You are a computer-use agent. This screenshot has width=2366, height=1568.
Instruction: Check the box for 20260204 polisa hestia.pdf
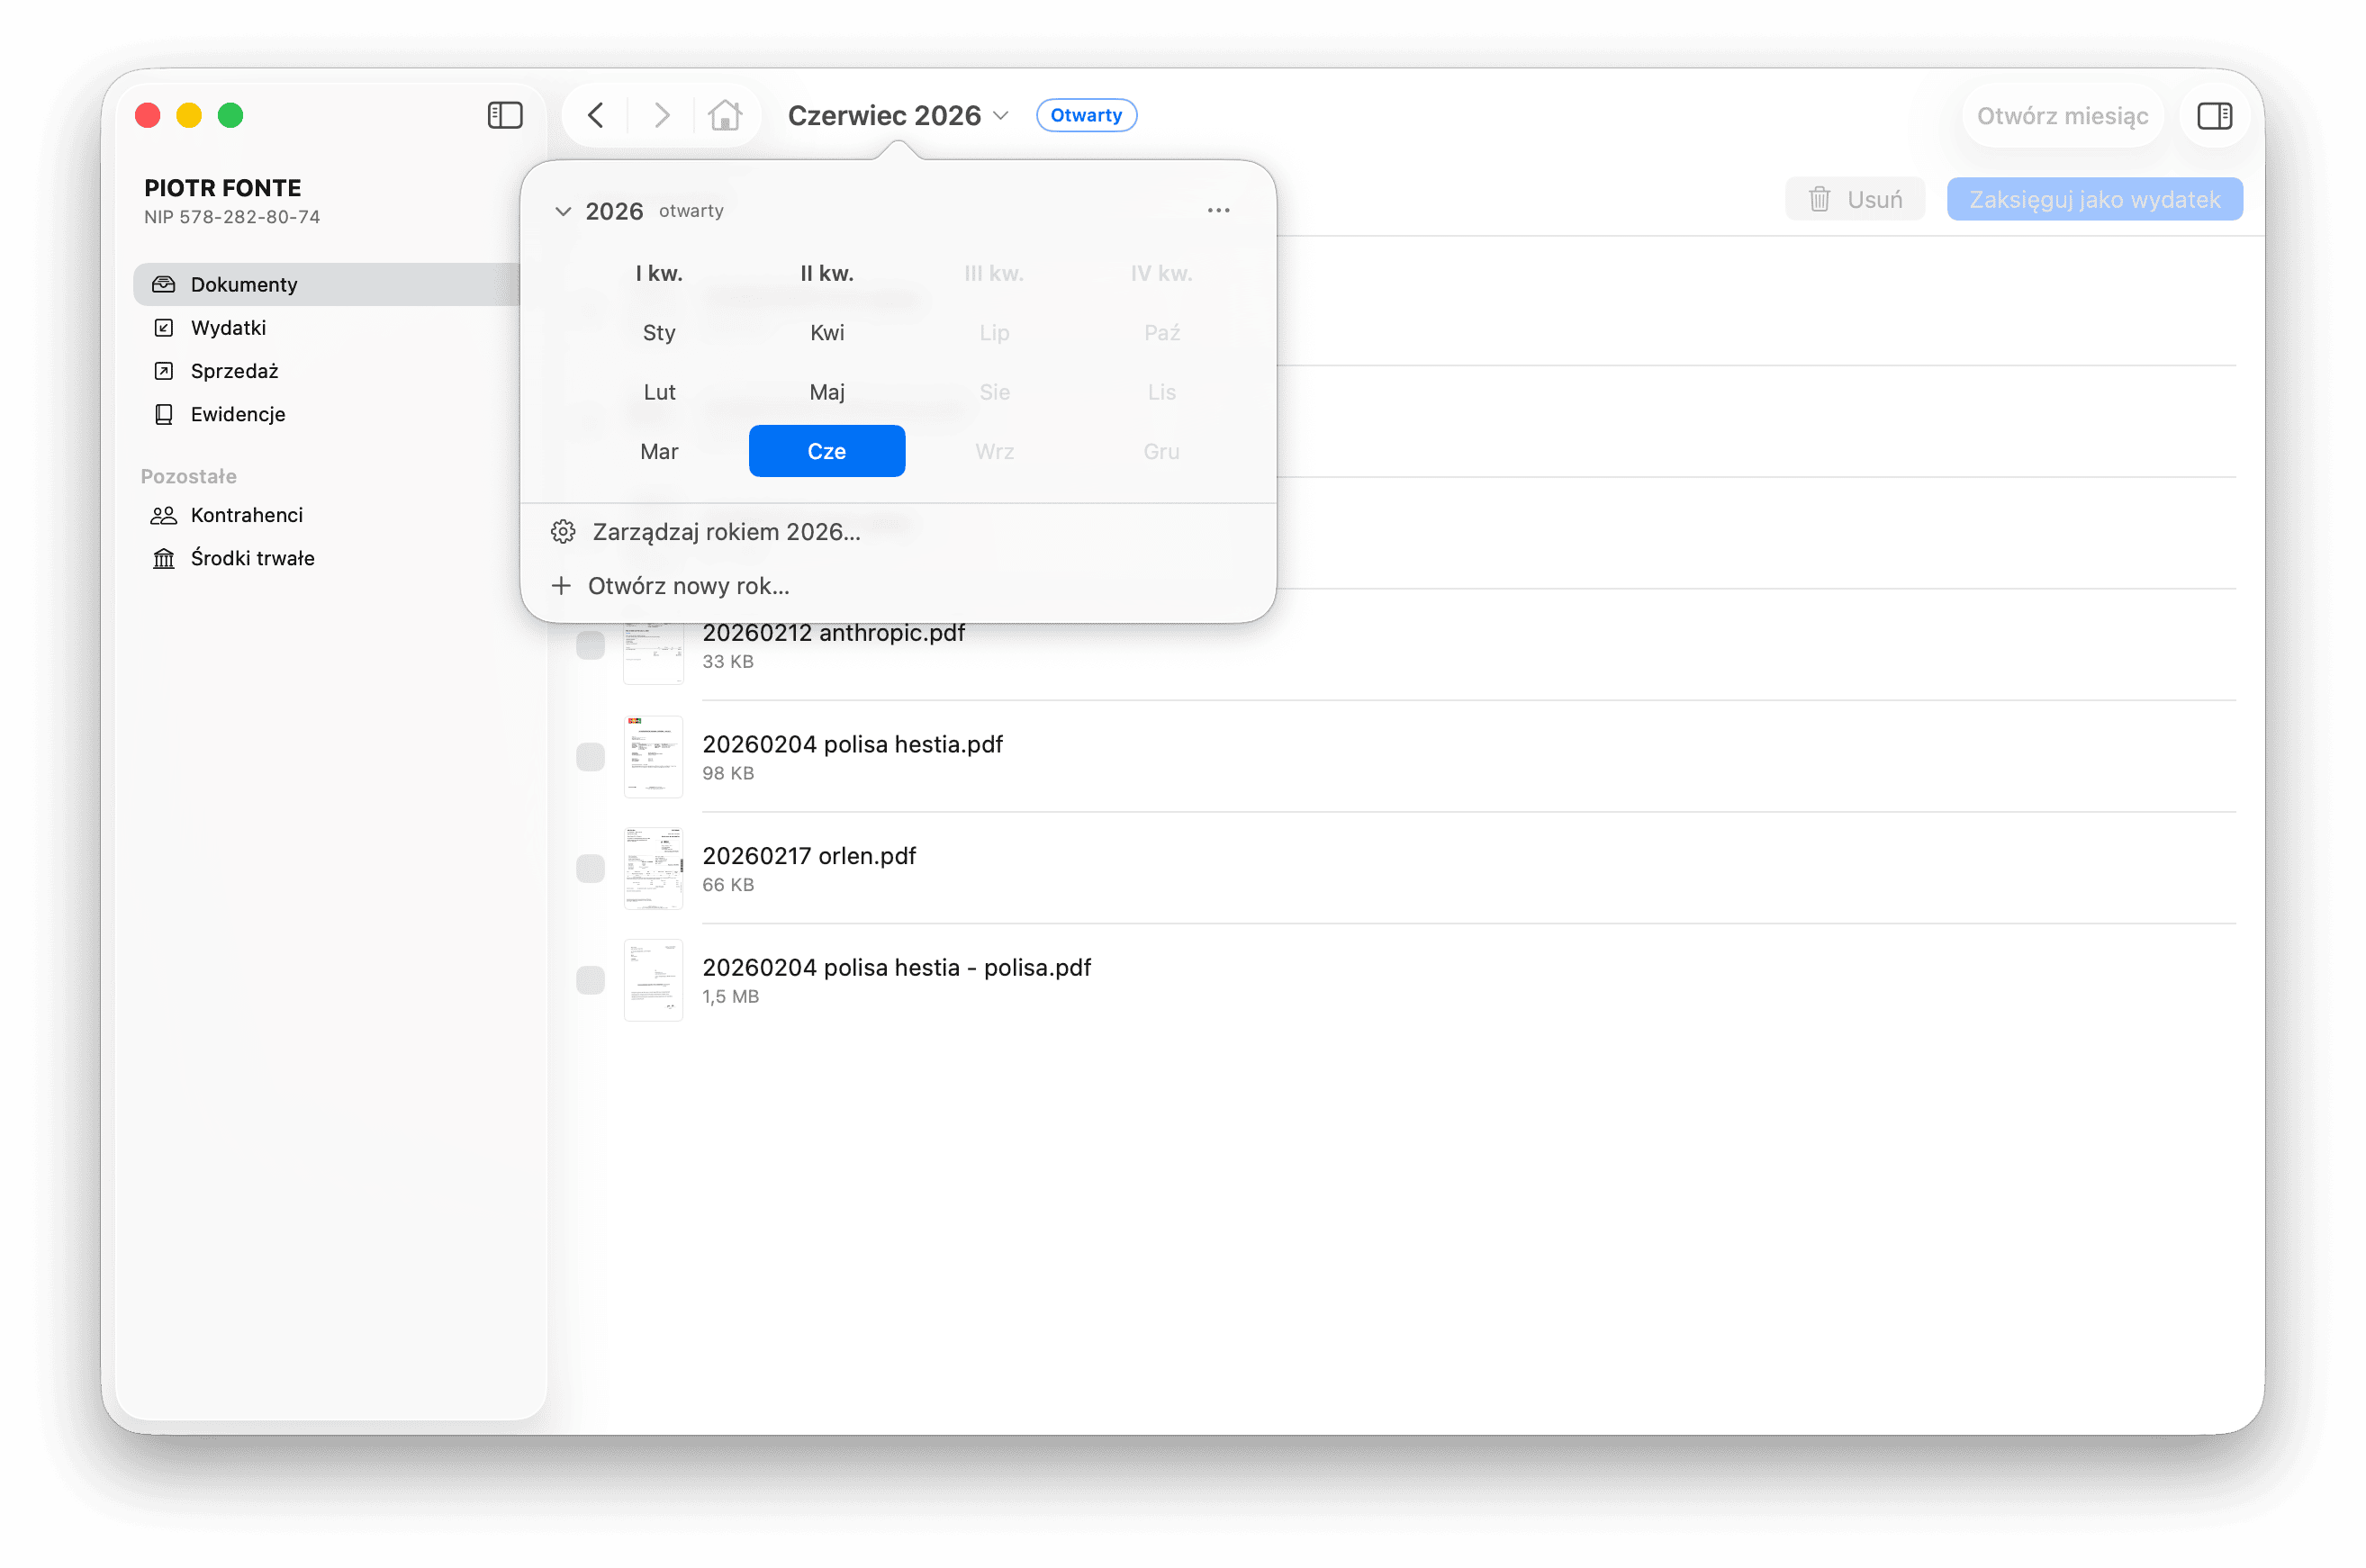(x=591, y=757)
